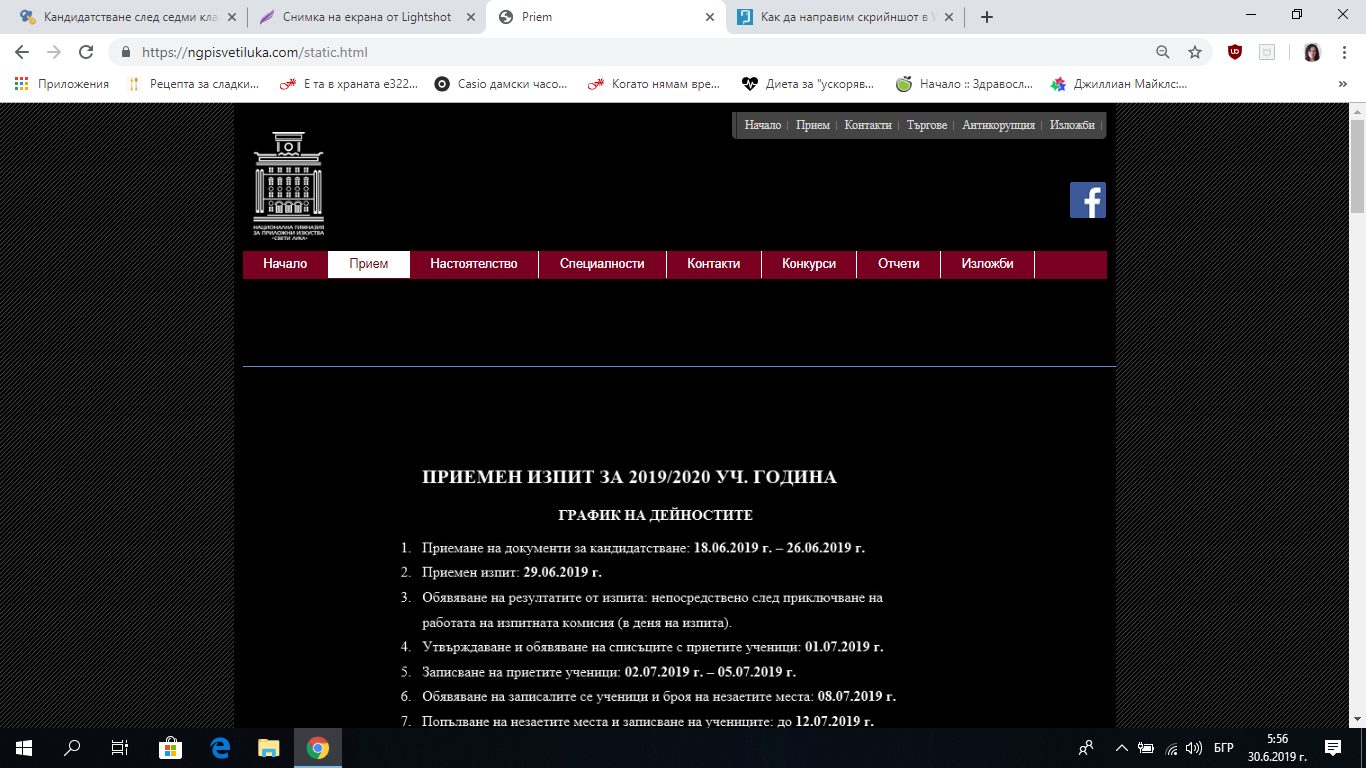
Task: Open the zoom magnifier icon in address bar
Action: pos(1163,52)
